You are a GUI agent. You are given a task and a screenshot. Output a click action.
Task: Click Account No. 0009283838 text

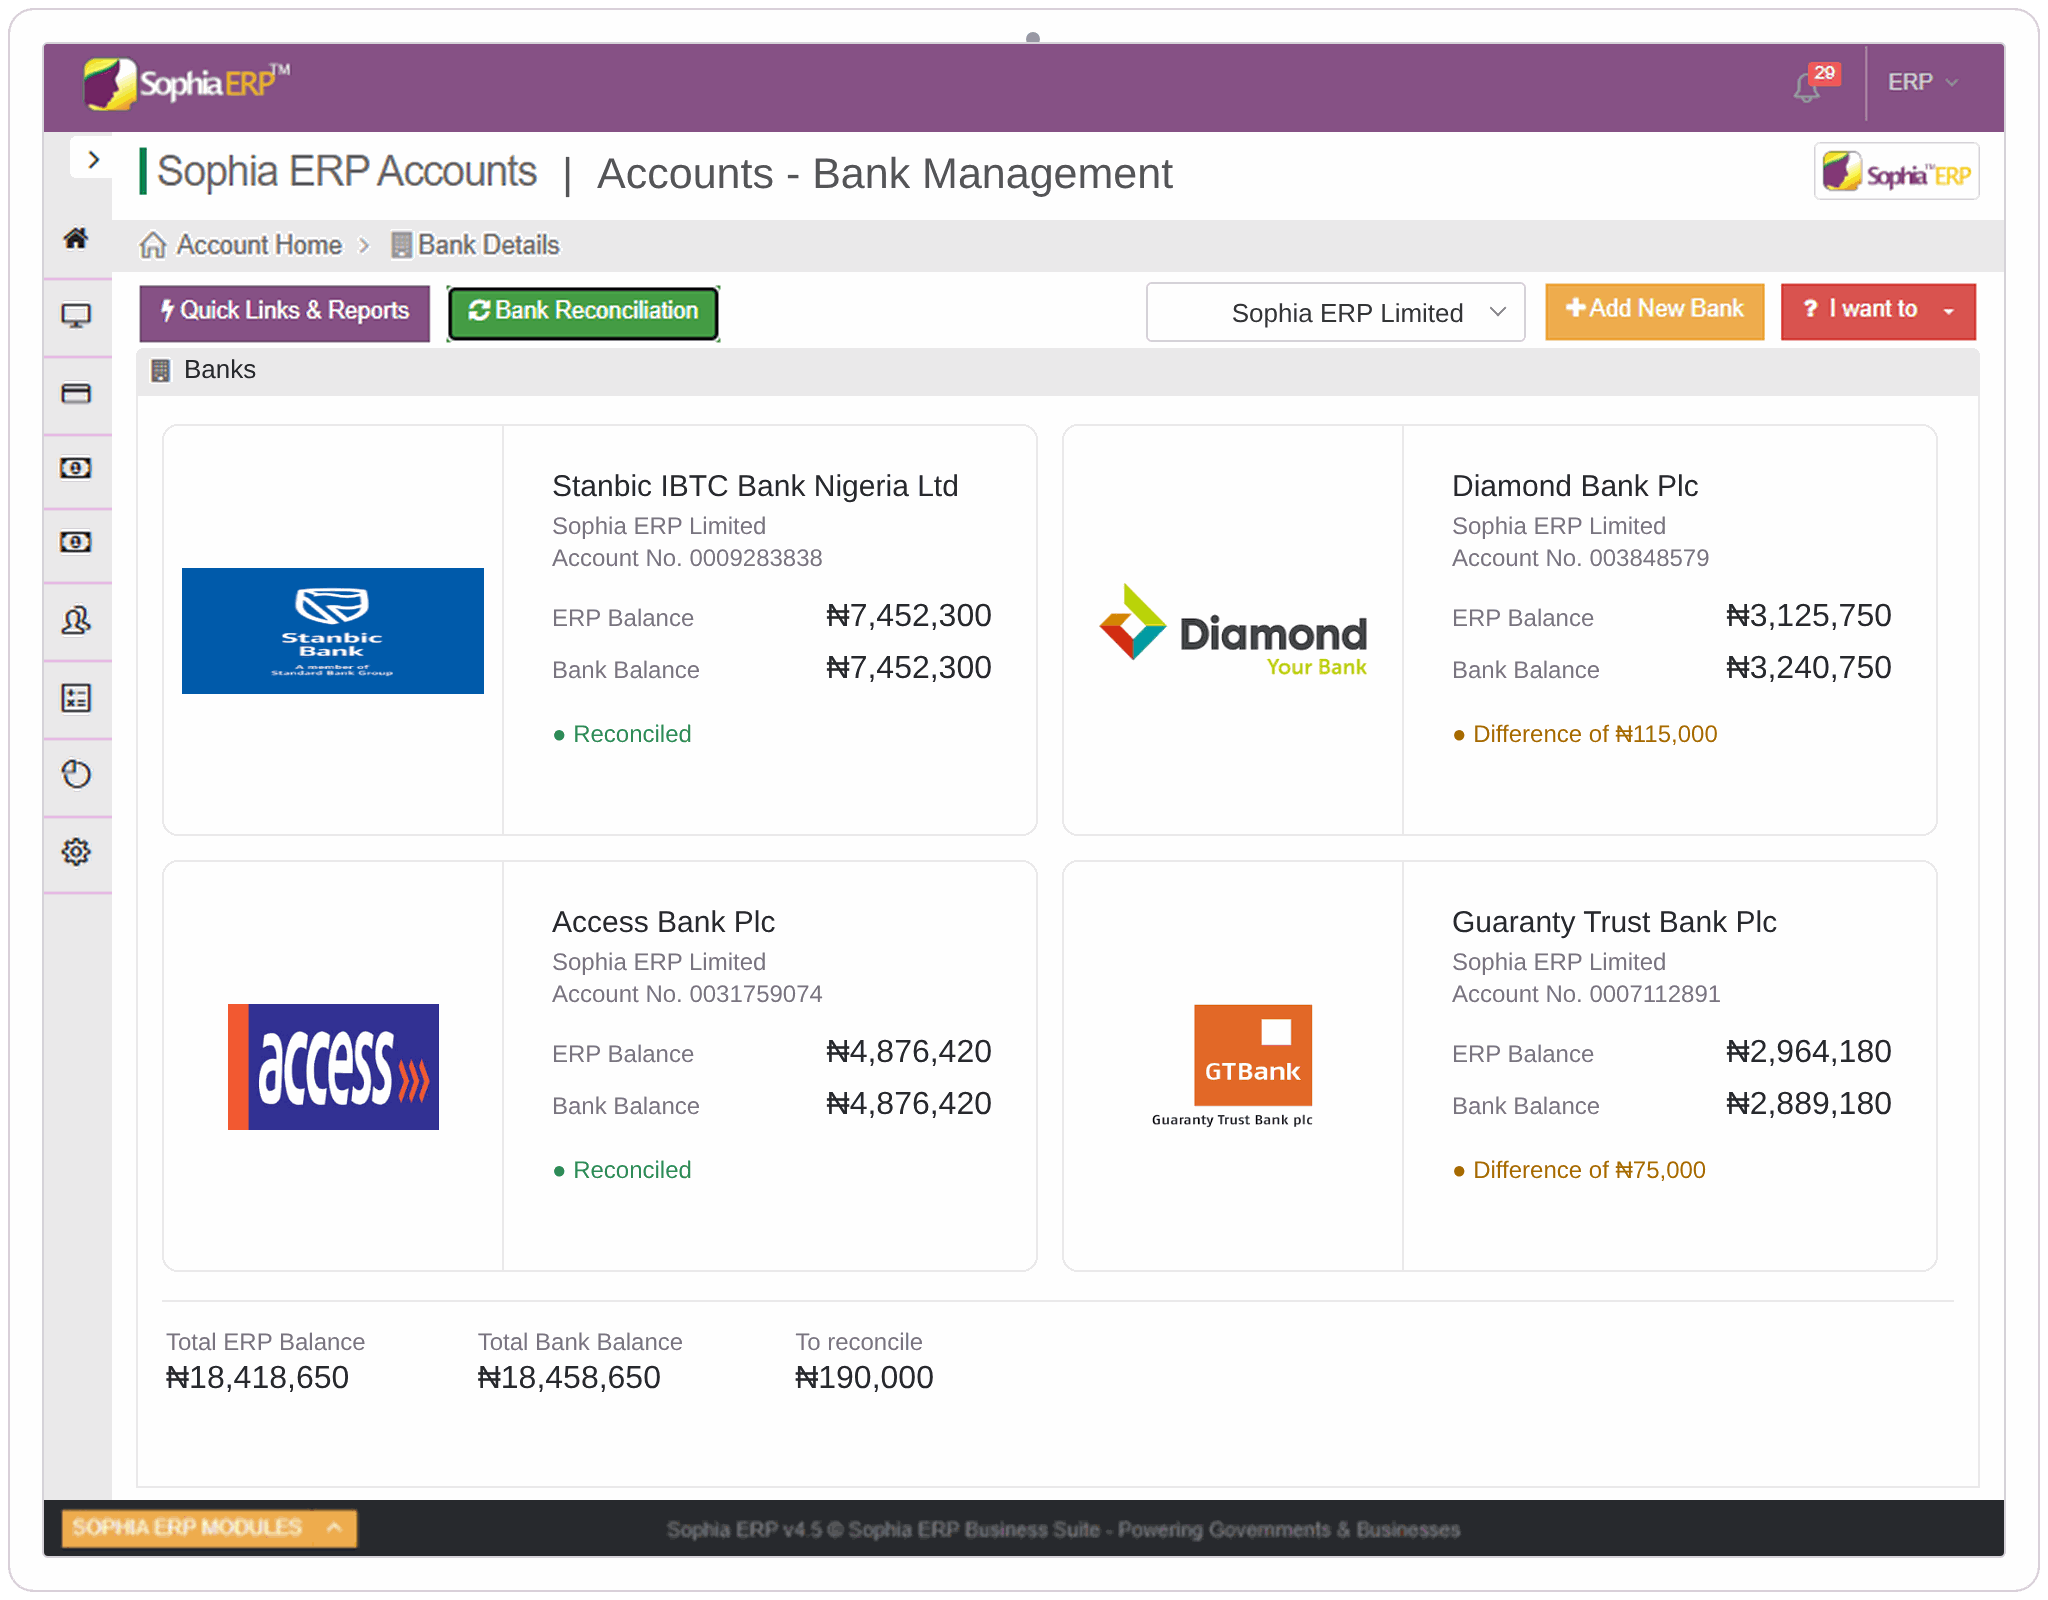pyautogui.click(x=687, y=558)
